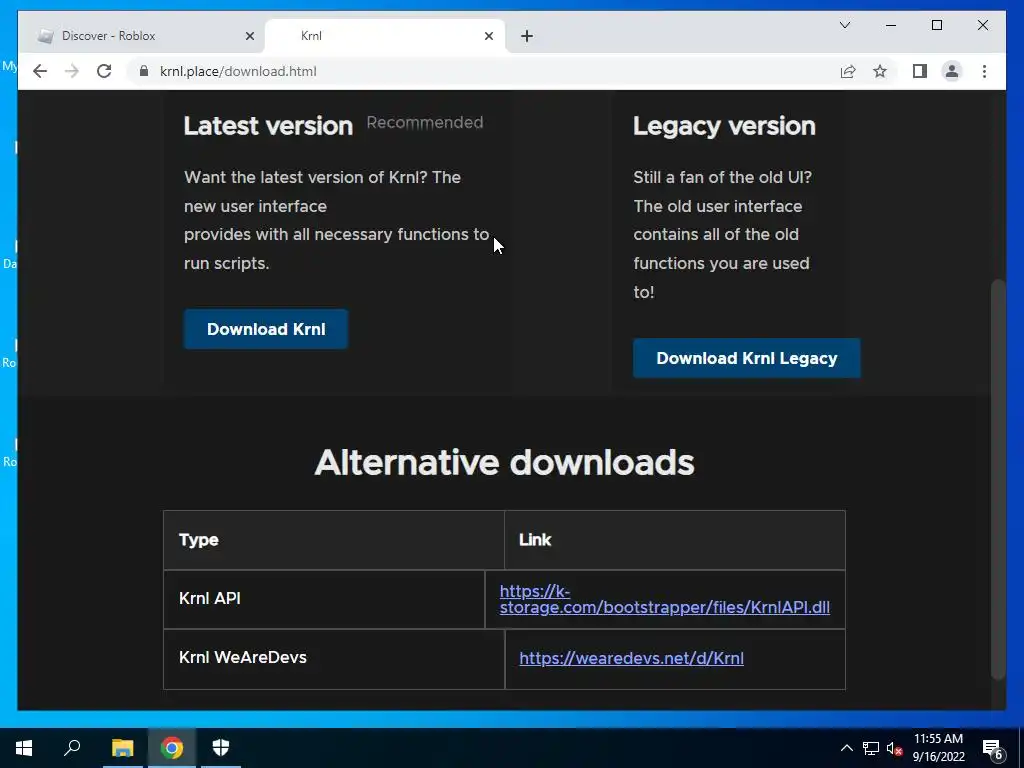1024x768 pixels.
Task: Select the Krnl tab
Action: tap(385, 36)
